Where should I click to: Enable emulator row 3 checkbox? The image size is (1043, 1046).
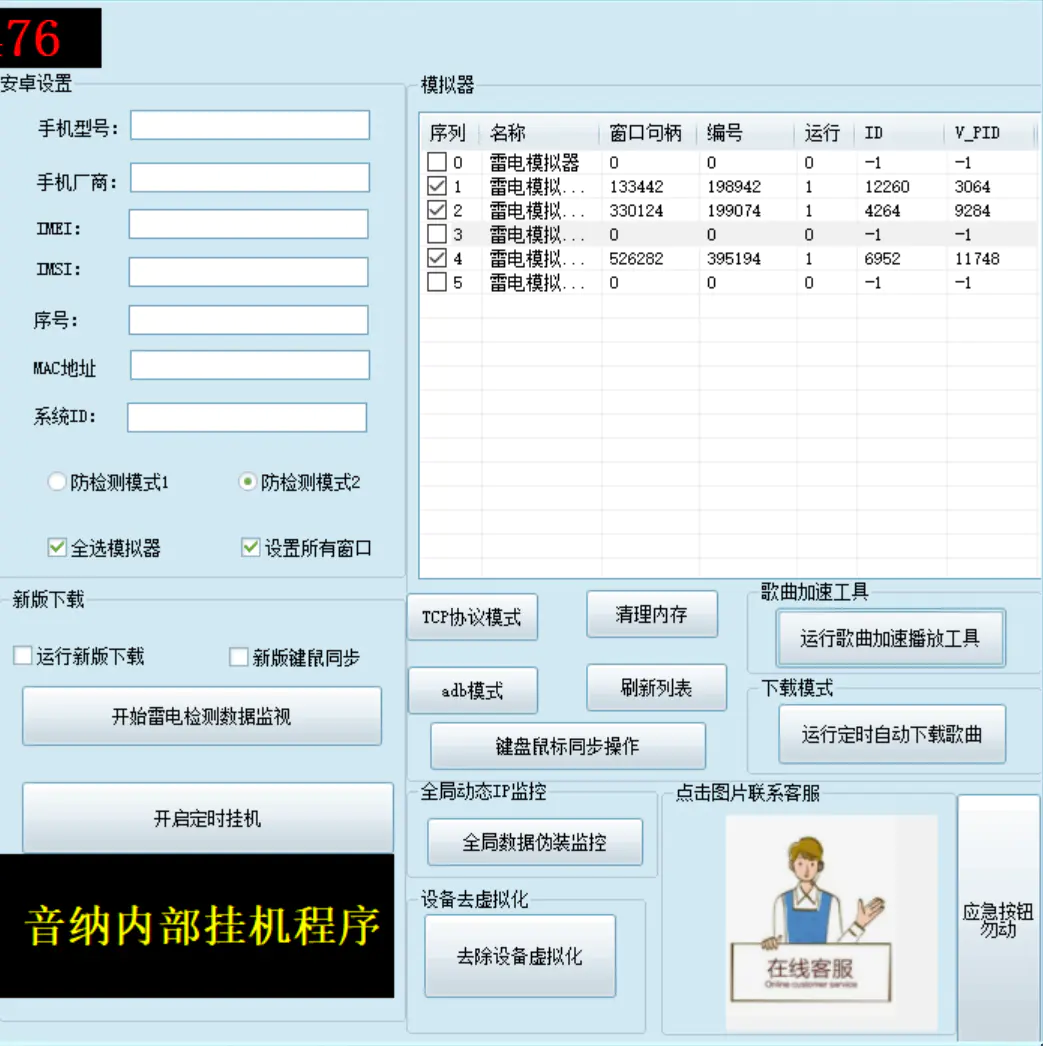pos(437,234)
